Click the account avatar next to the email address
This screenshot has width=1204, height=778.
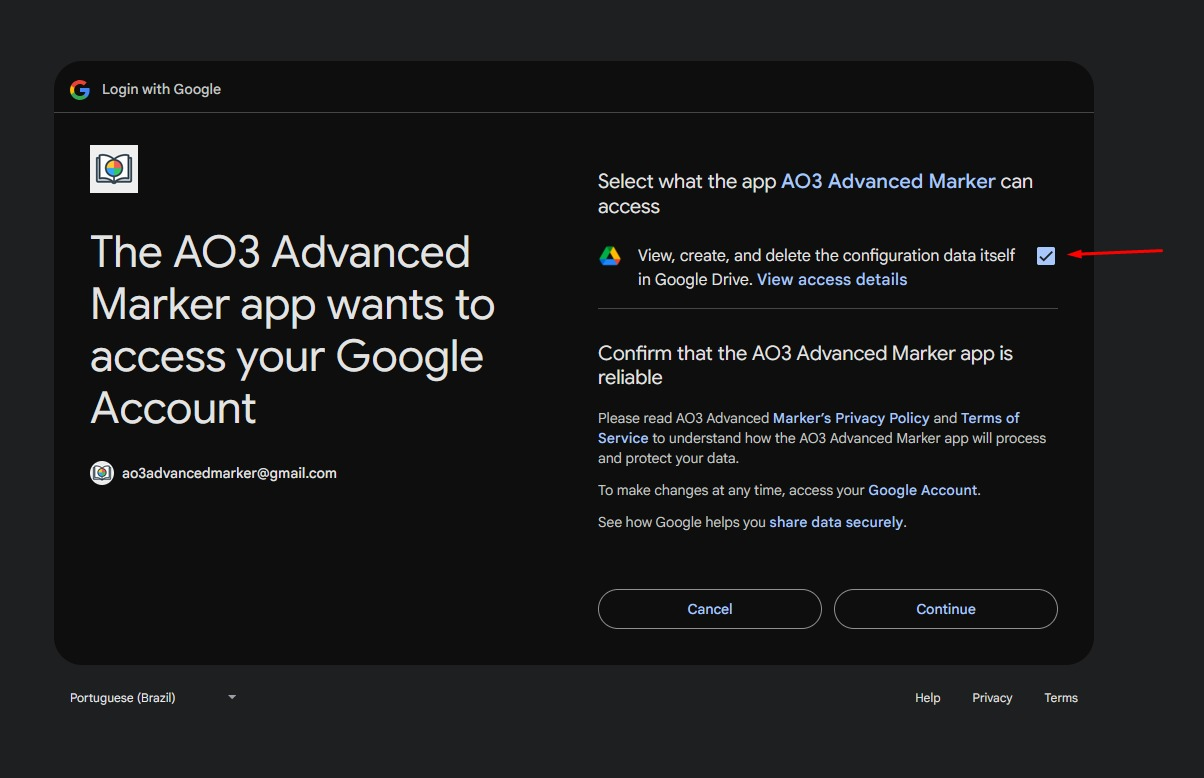click(102, 473)
